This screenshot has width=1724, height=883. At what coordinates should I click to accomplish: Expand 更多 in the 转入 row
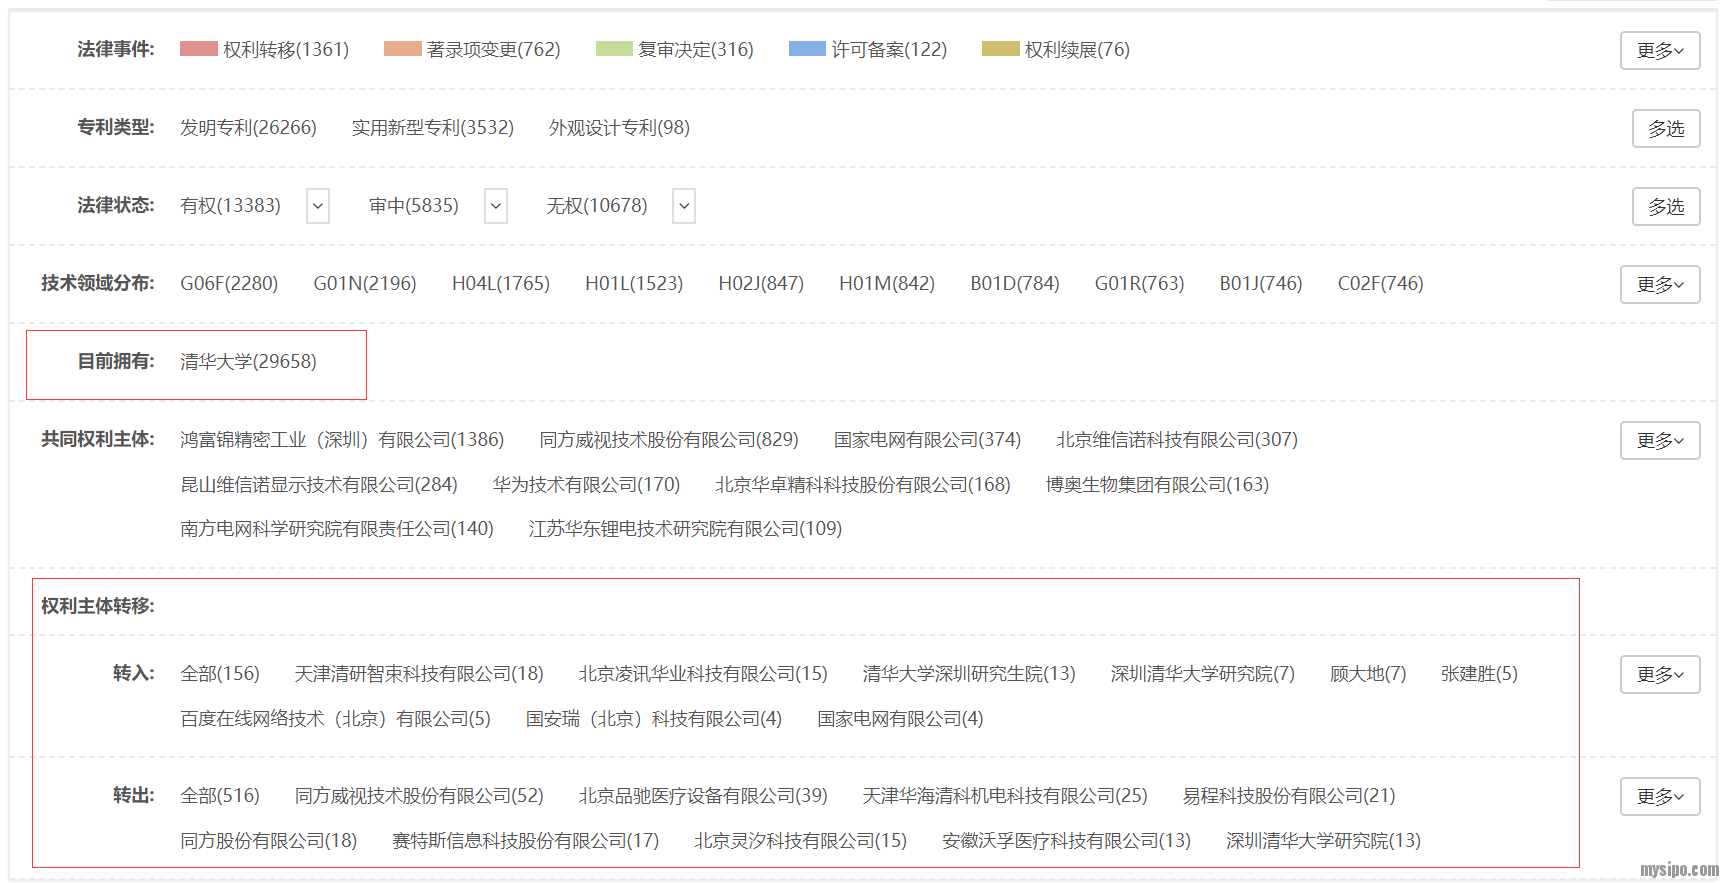pos(1659,674)
